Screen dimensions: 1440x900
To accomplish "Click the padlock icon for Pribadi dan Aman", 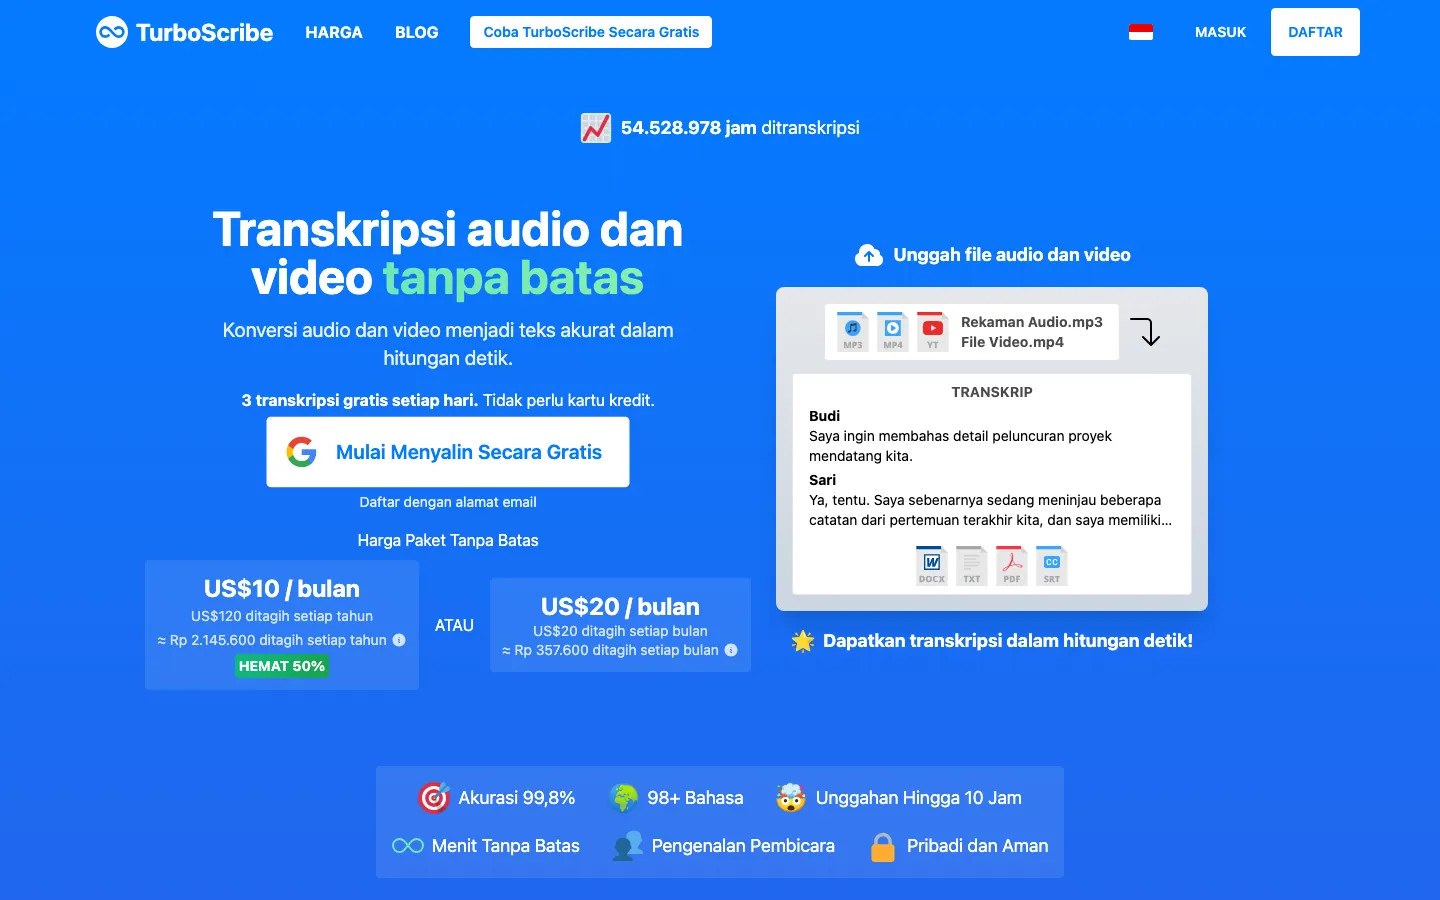I will [x=883, y=847].
